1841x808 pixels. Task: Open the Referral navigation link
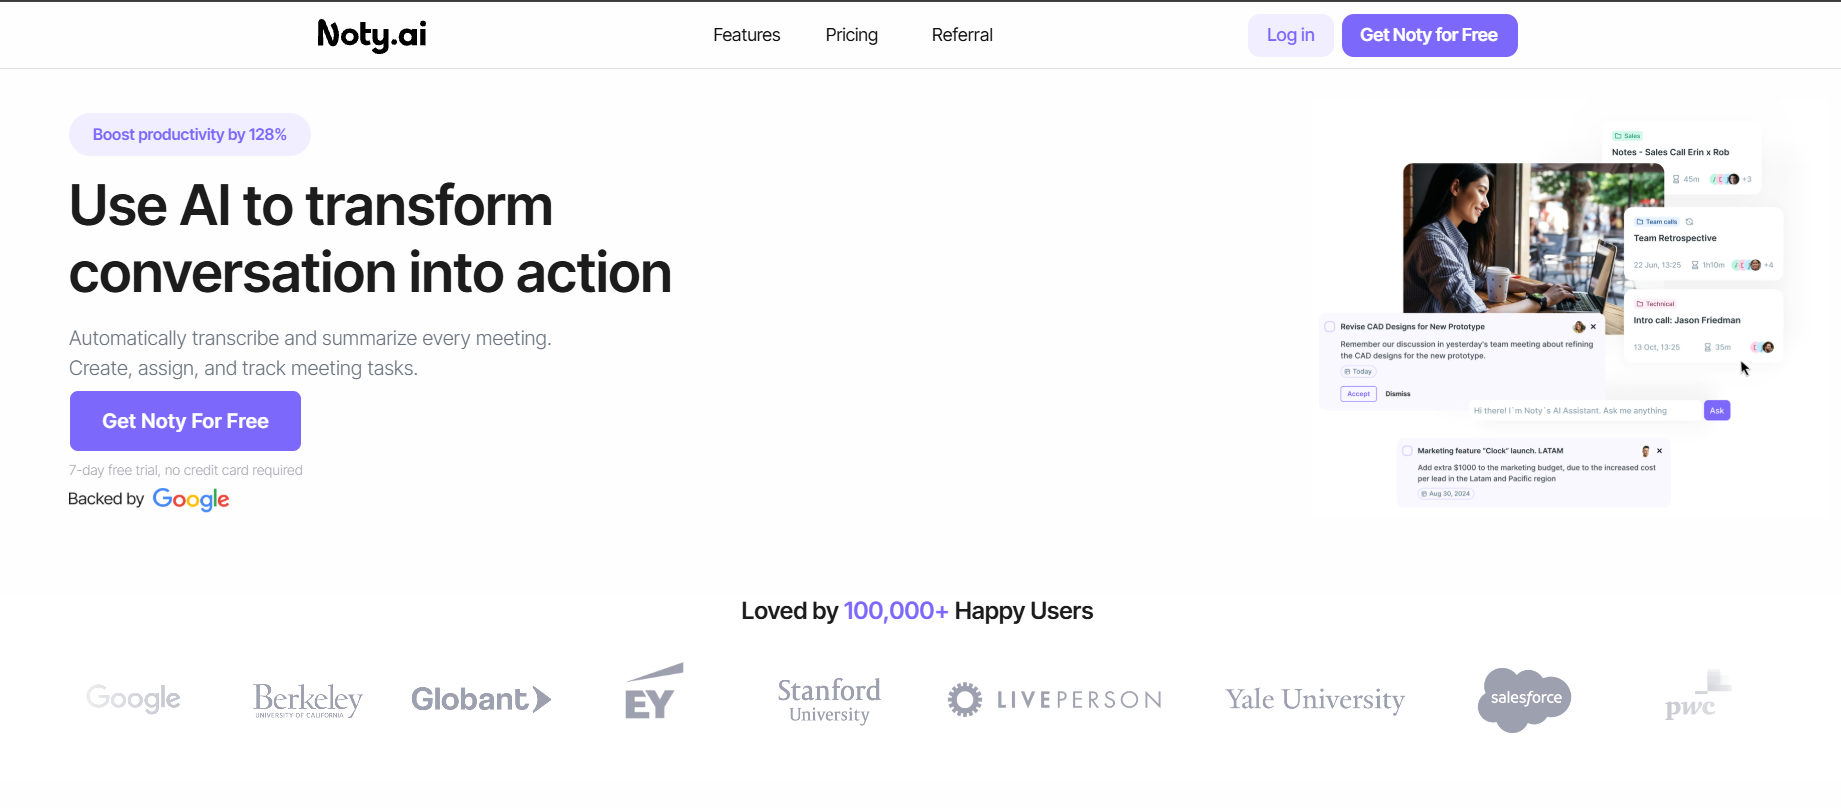click(x=962, y=35)
